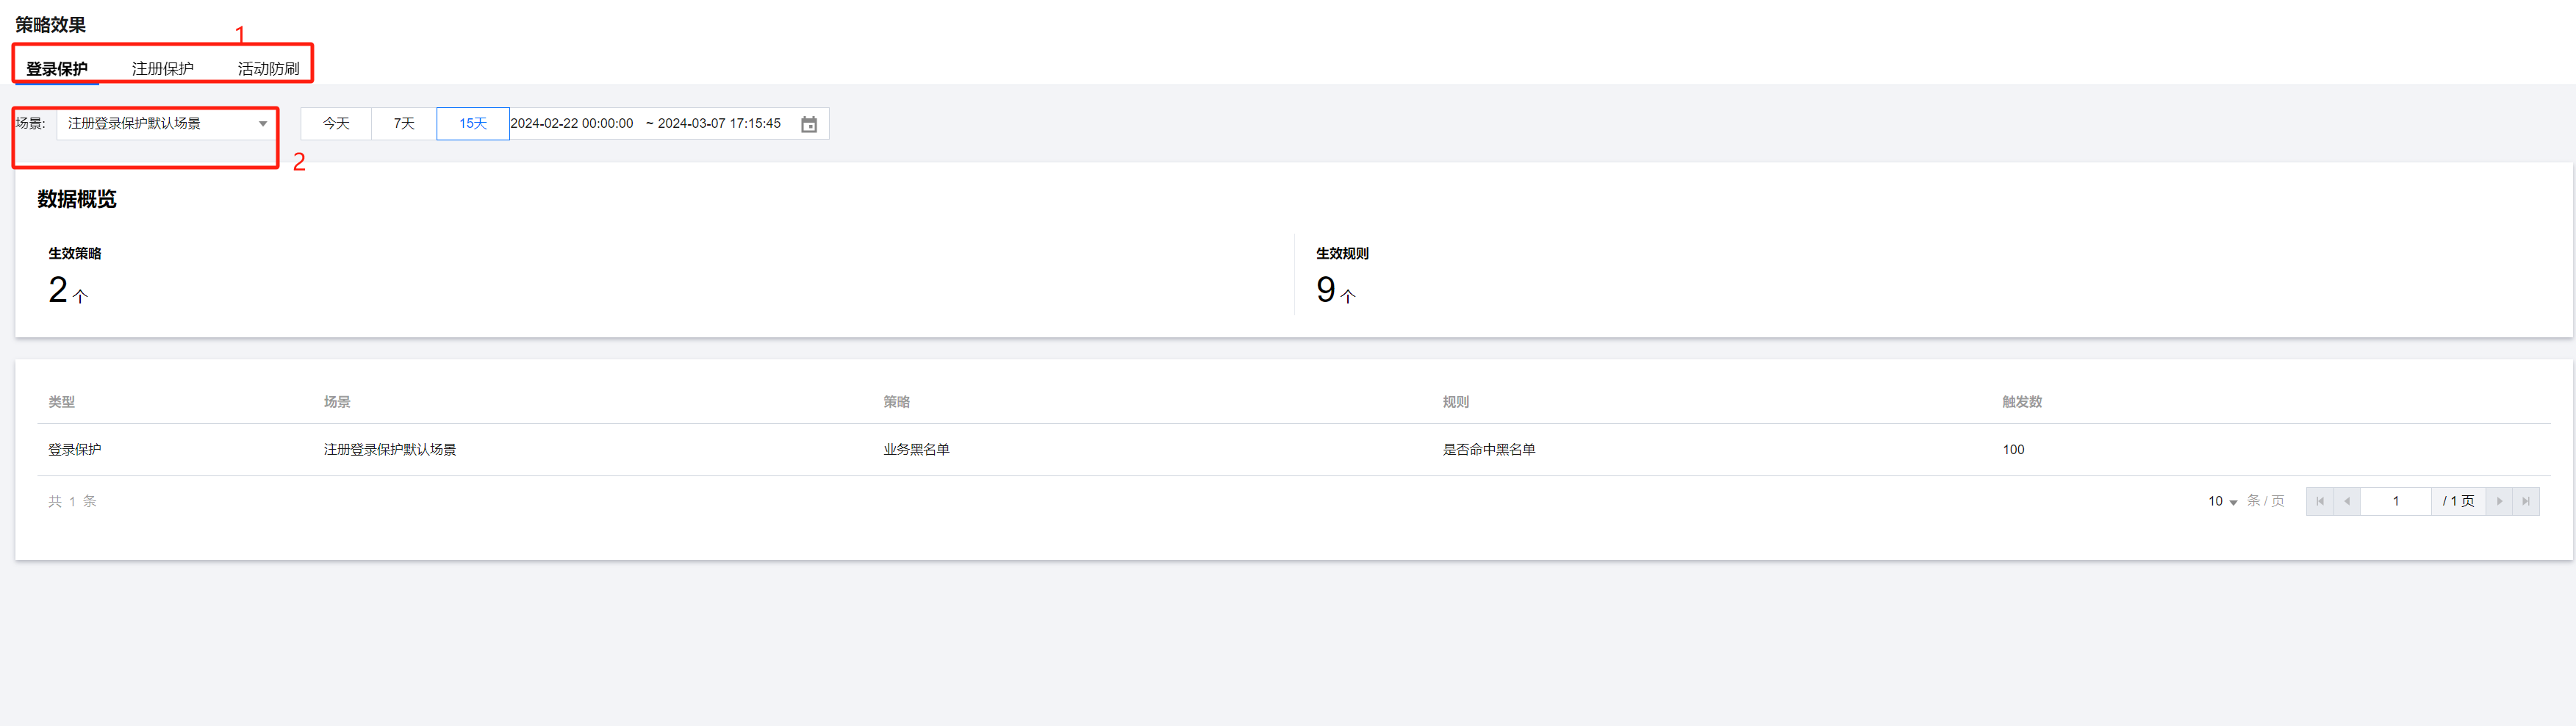2576x726 pixels.
Task: Jump to last page arrow
Action: click(x=2526, y=501)
